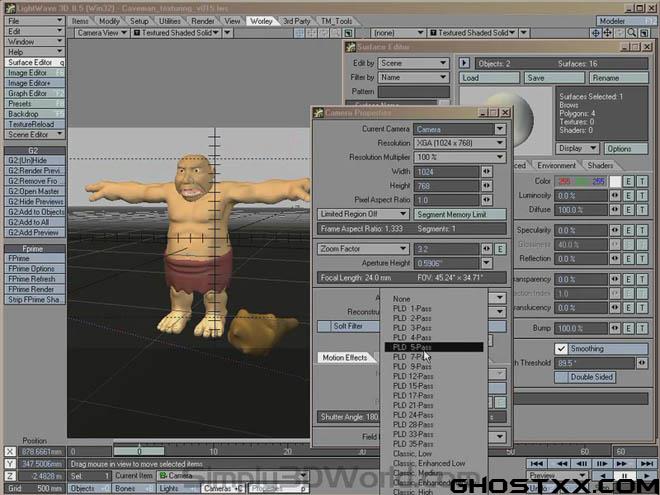Viewport: 660px width, 495px height.
Task: Click the viewport maximize icon at top right
Action: tap(644, 33)
